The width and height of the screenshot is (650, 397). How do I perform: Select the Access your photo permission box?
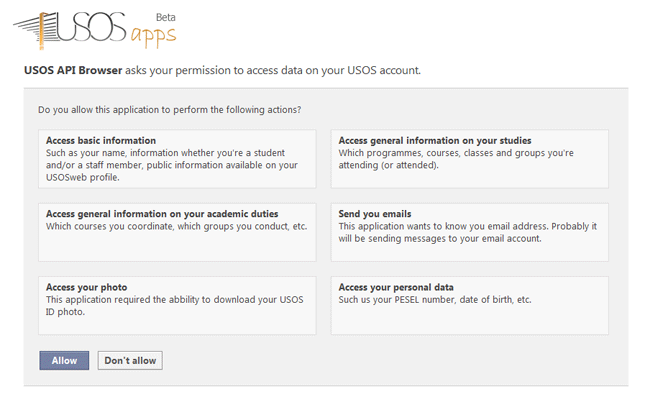(x=177, y=305)
